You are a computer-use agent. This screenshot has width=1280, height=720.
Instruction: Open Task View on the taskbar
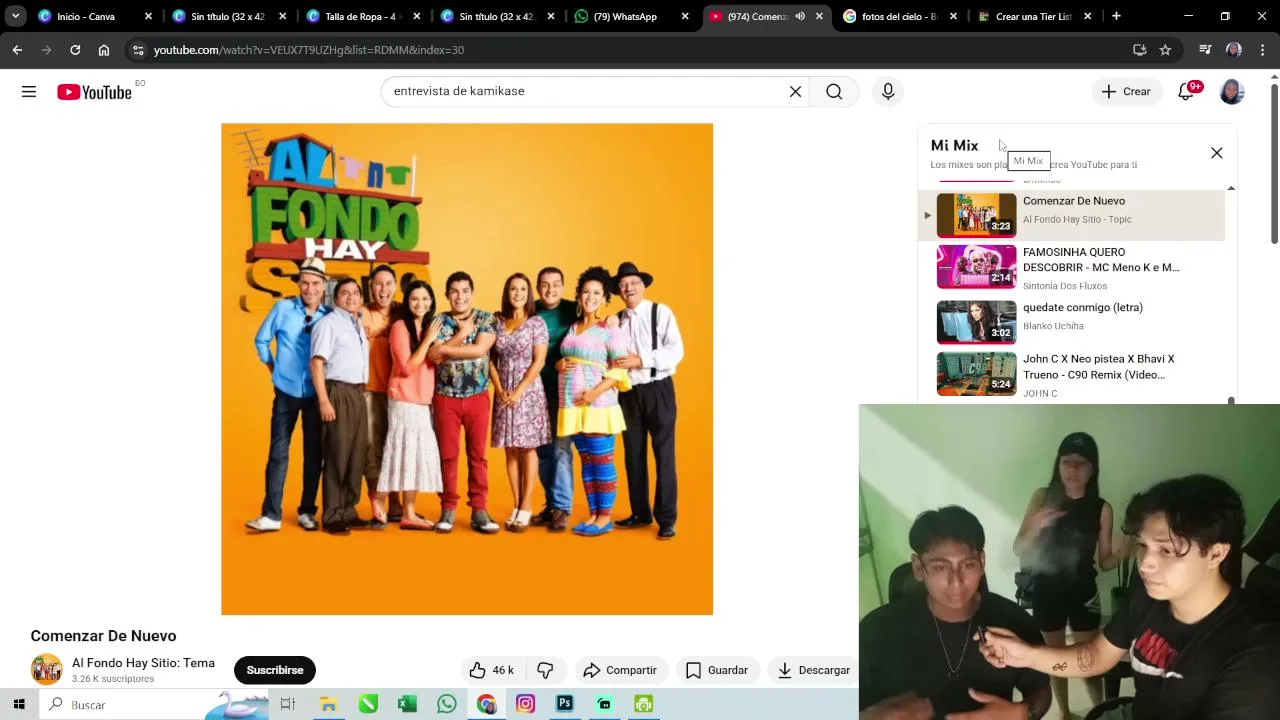point(288,704)
